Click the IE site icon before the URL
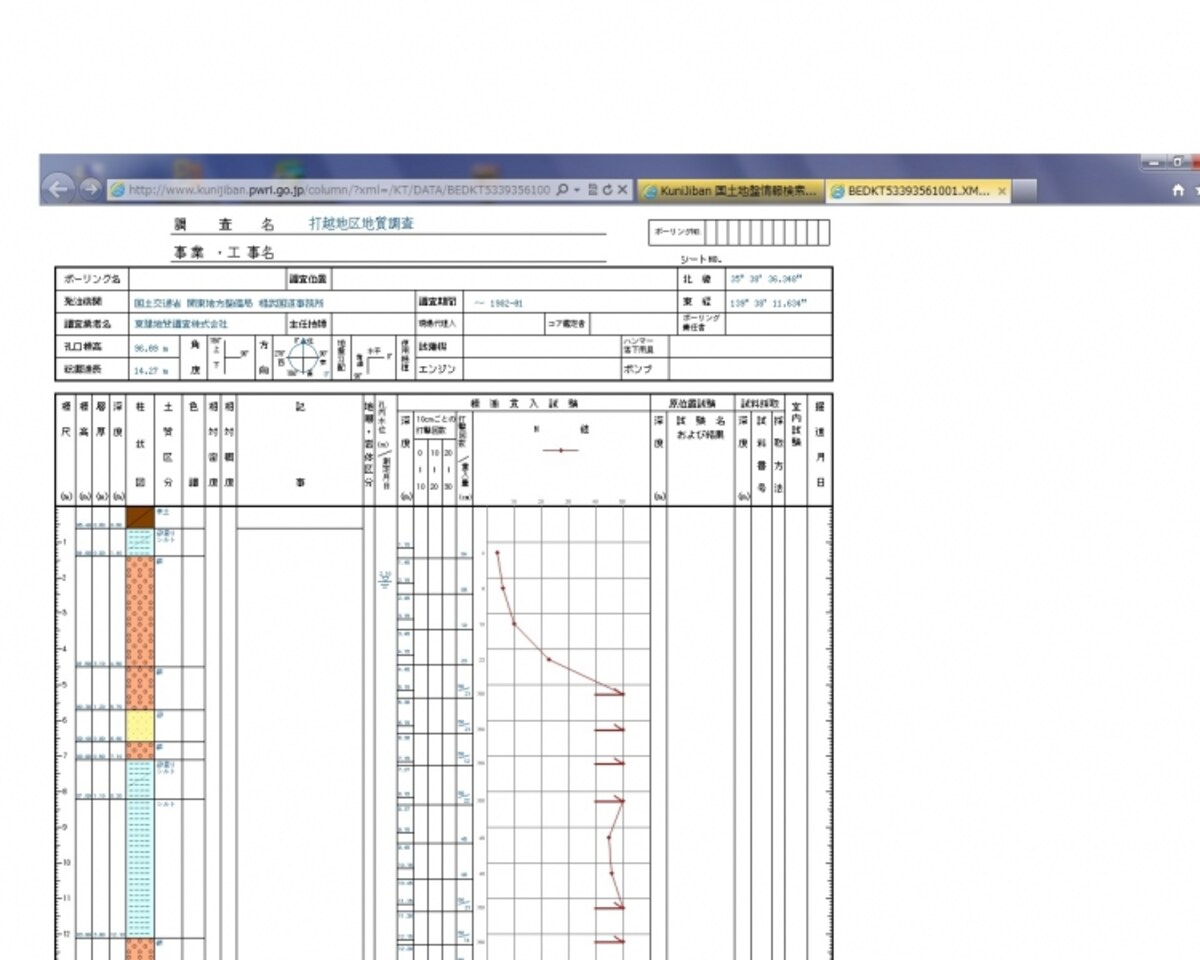The width and height of the screenshot is (1200, 960). point(117,189)
